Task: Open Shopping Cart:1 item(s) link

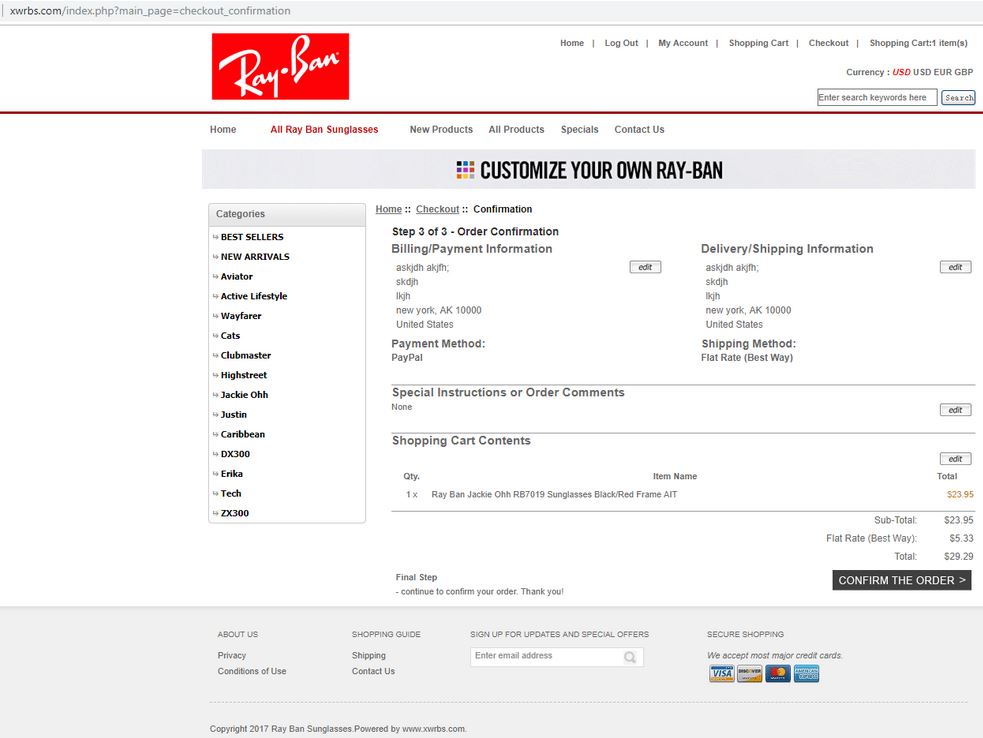Action: (918, 43)
